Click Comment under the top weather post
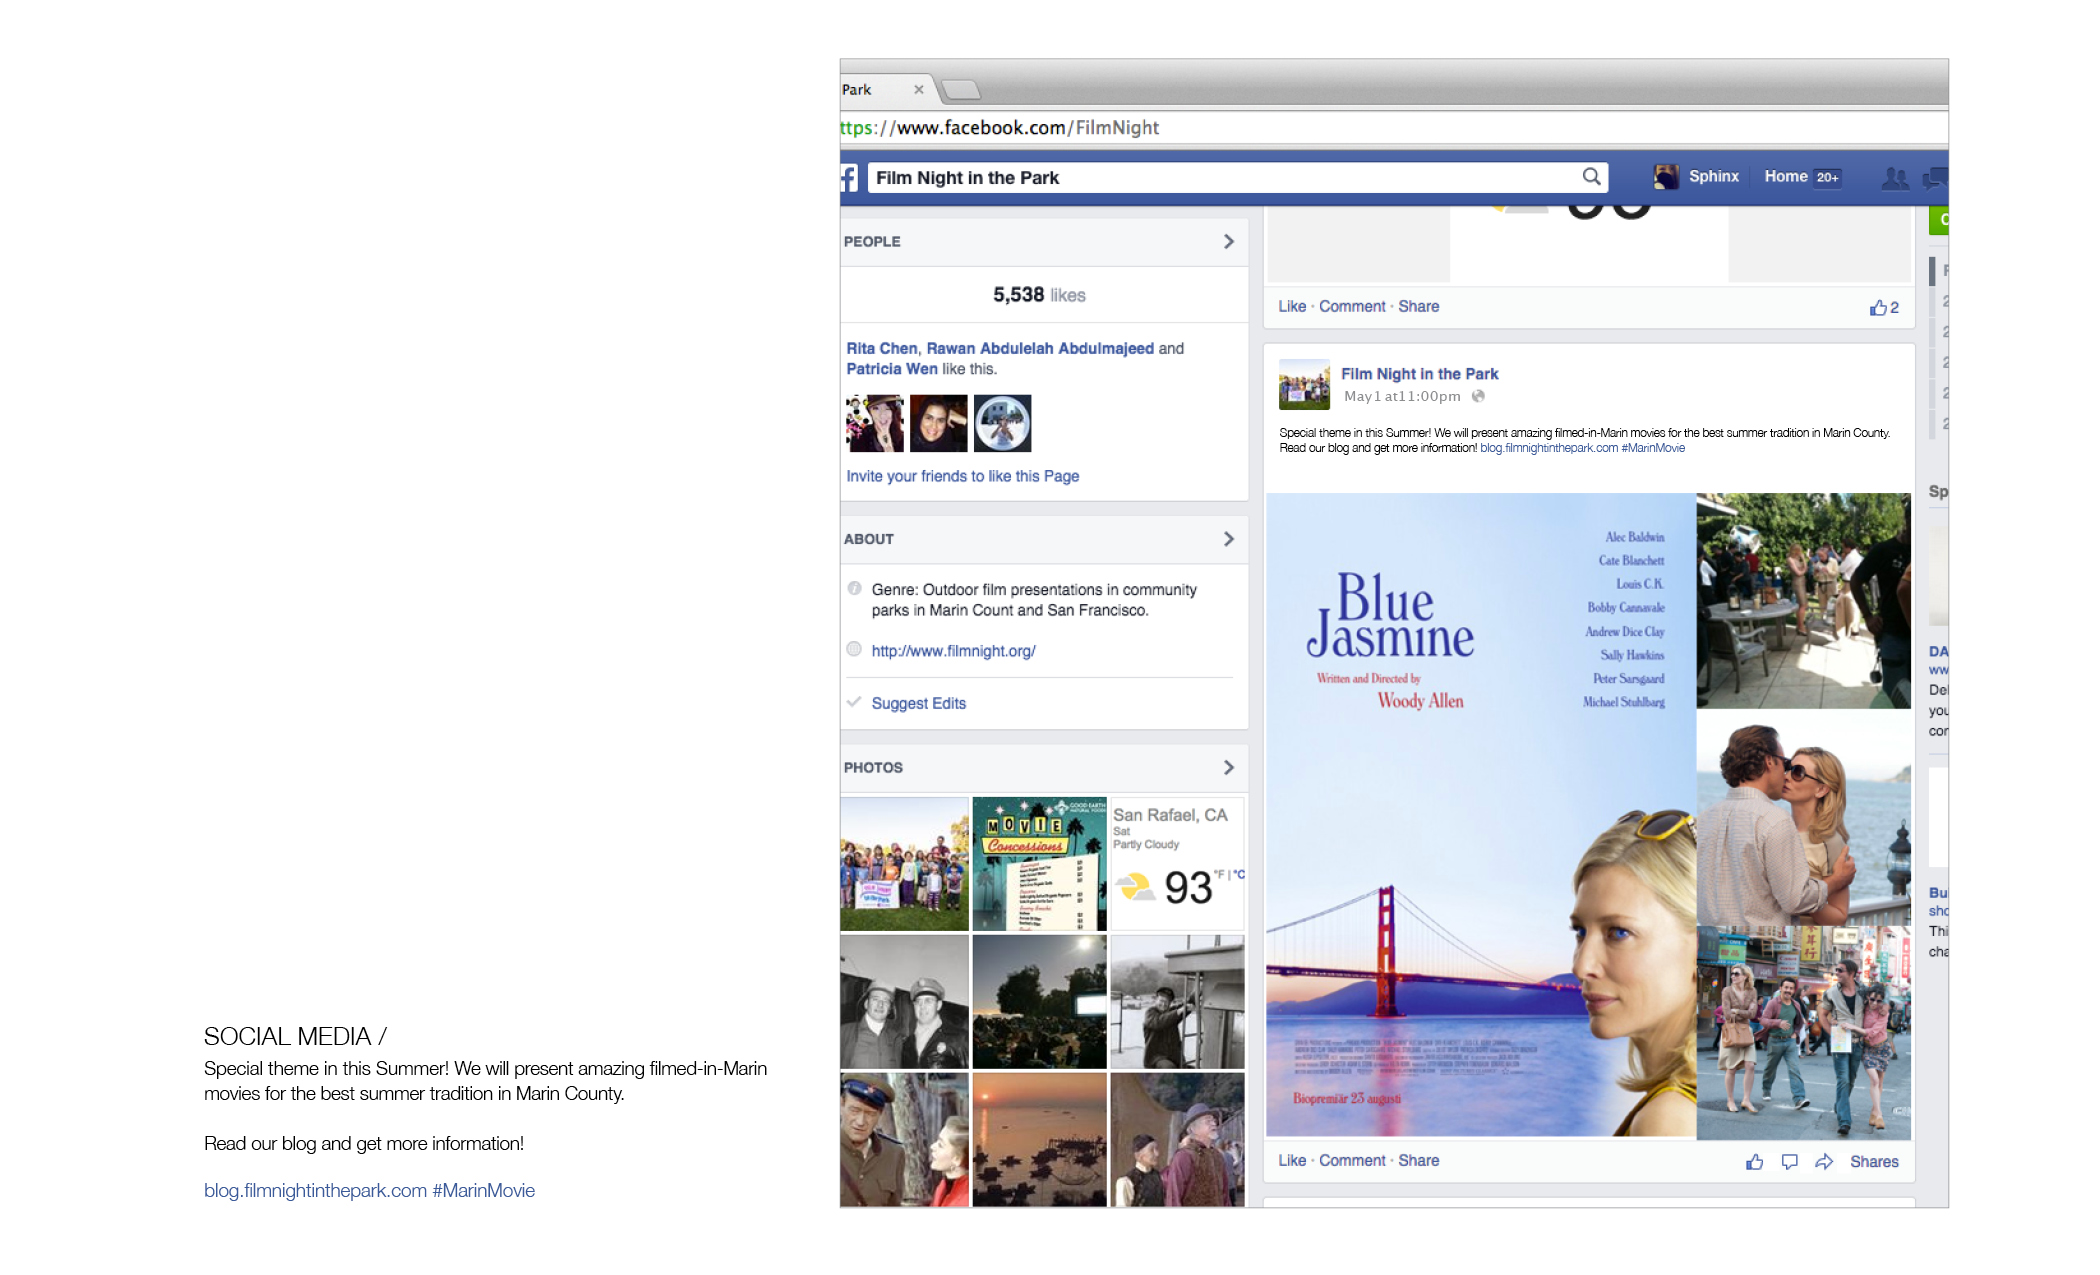 [x=1351, y=306]
